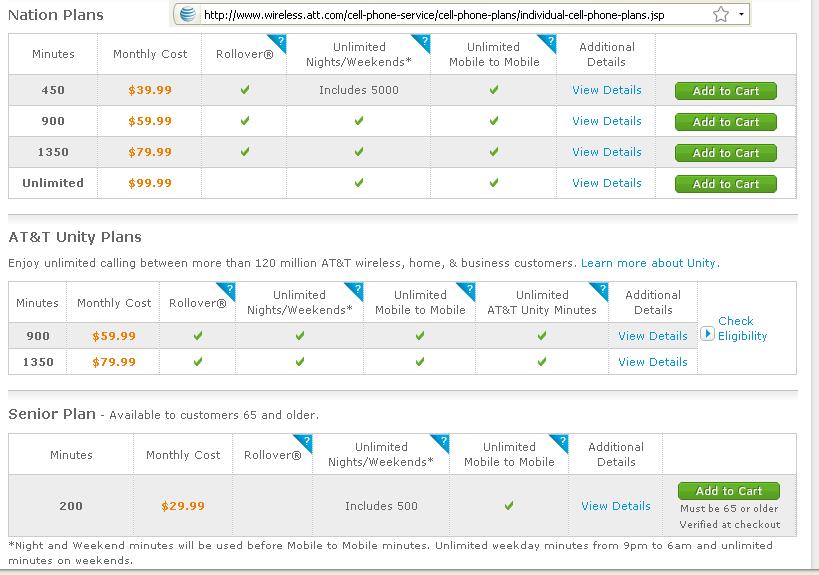Screen dimensions: 819x575
Task: Click help icon on Nation Plans Mobile to Mobile
Action: tap(550, 41)
